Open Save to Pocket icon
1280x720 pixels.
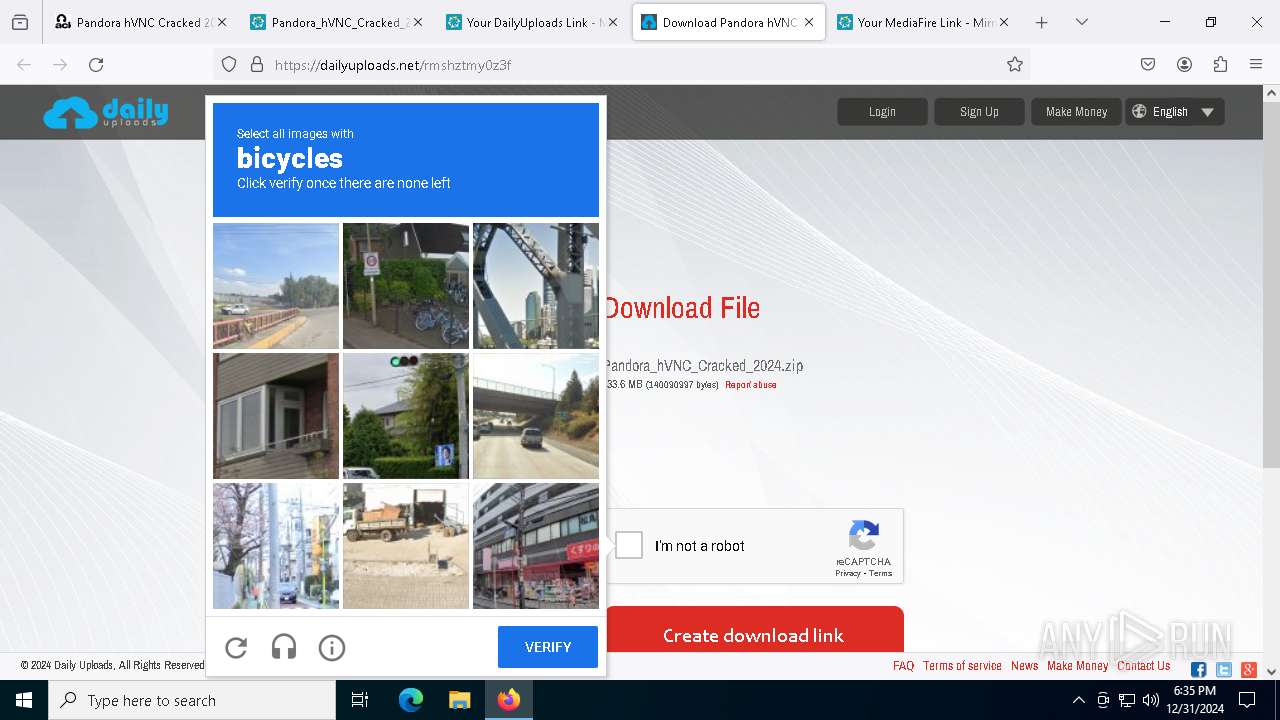(1148, 64)
